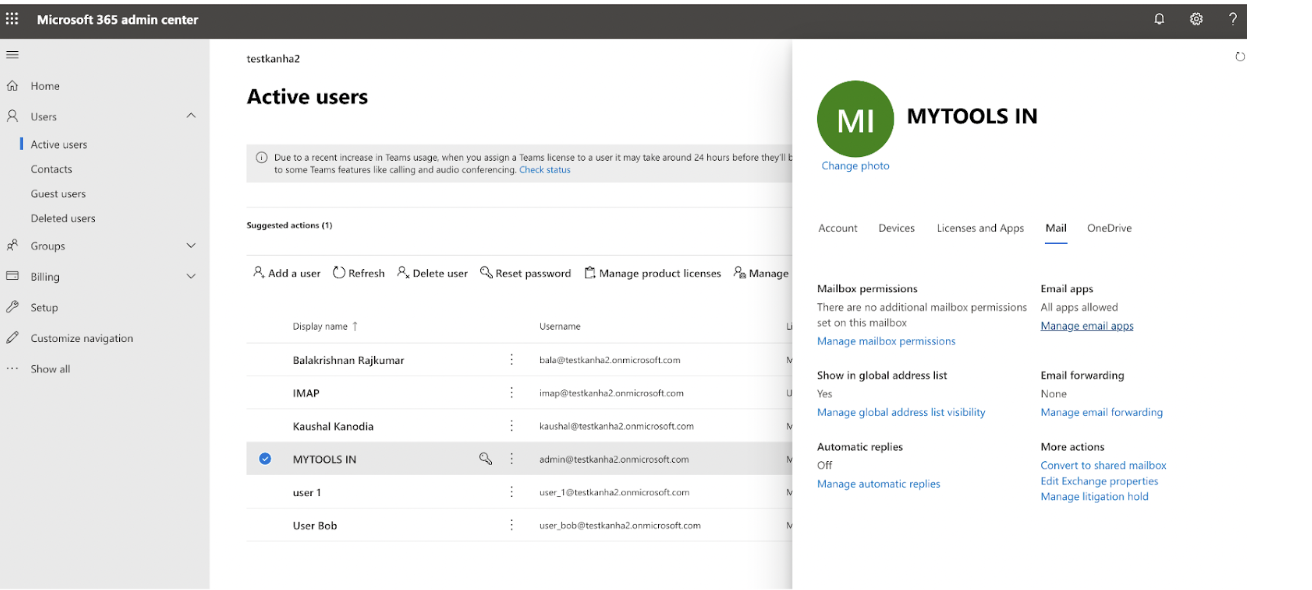Click Home in the sidebar
This screenshot has height=590, width=1312.
[45, 86]
